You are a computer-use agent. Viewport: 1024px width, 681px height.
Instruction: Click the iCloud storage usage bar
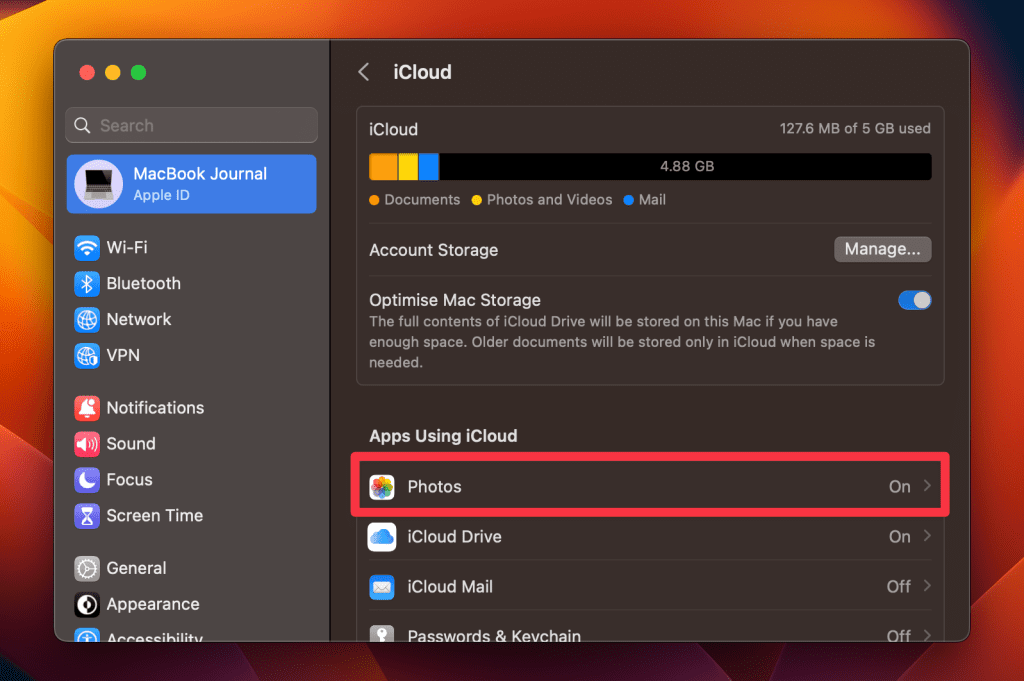click(650, 166)
